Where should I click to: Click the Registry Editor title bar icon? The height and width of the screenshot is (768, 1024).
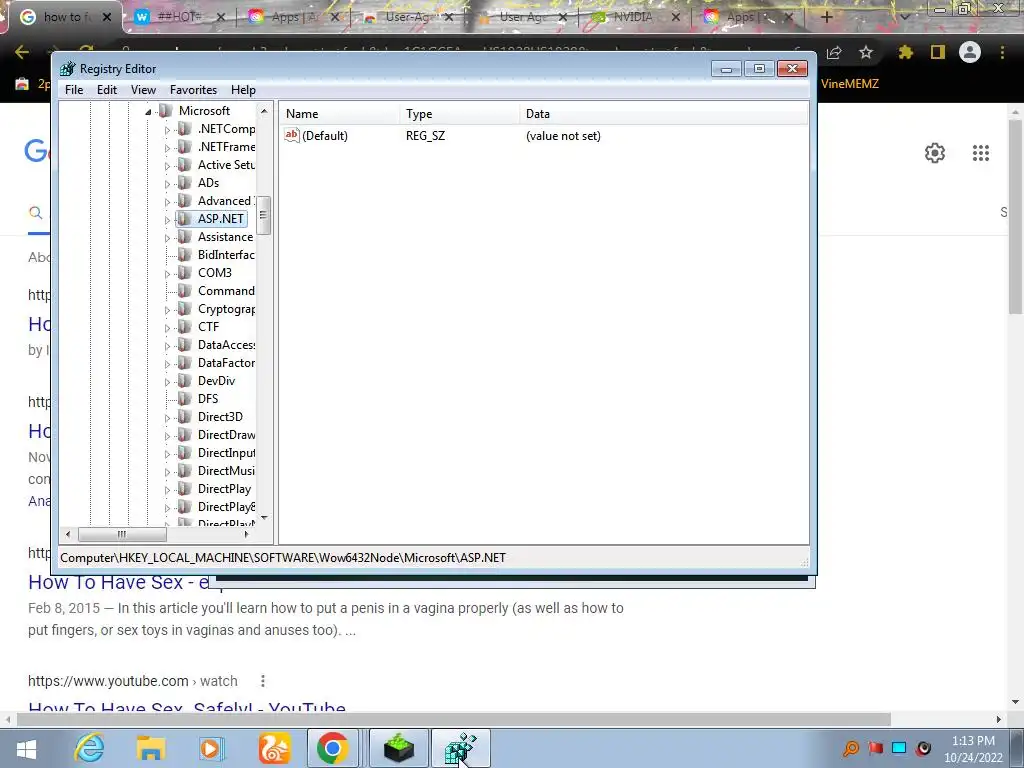pyautogui.click(x=67, y=69)
